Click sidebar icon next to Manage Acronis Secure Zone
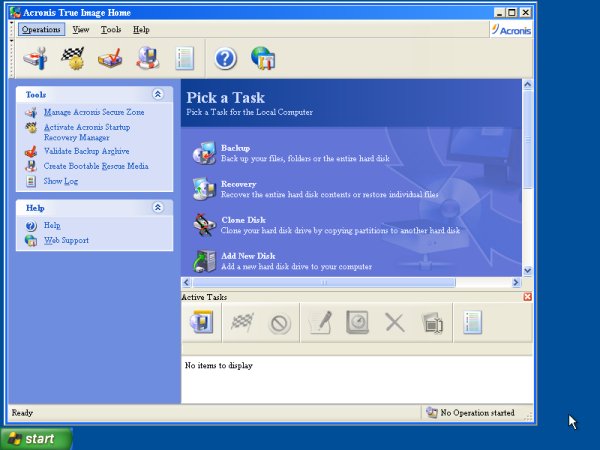This screenshot has height=450, width=600. (x=31, y=112)
